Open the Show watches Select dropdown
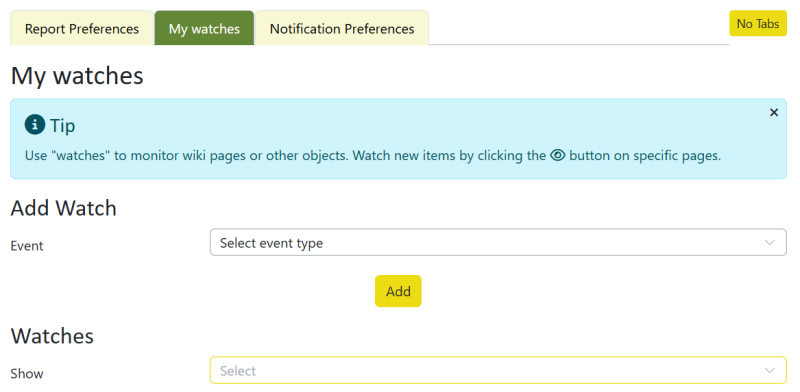The height and width of the screenshot is (392, 800). (498, 370)
